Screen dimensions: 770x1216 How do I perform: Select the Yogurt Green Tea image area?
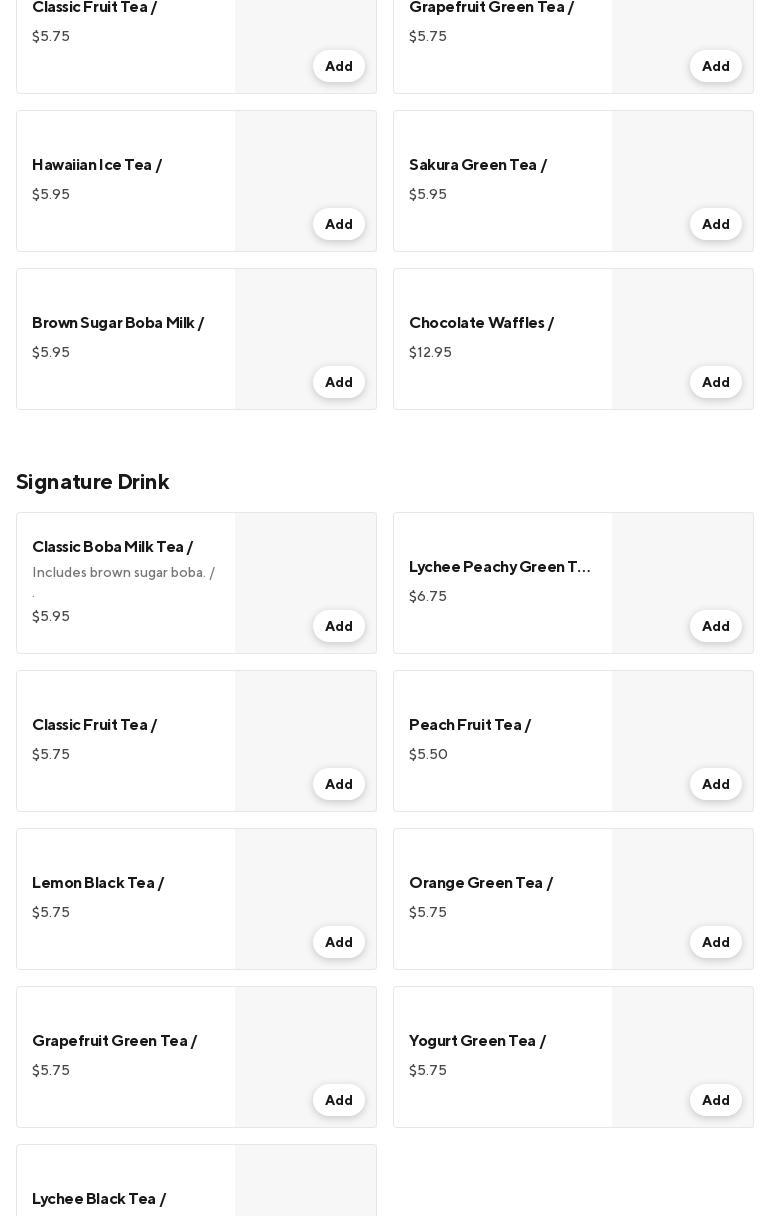click(682, 1036)
